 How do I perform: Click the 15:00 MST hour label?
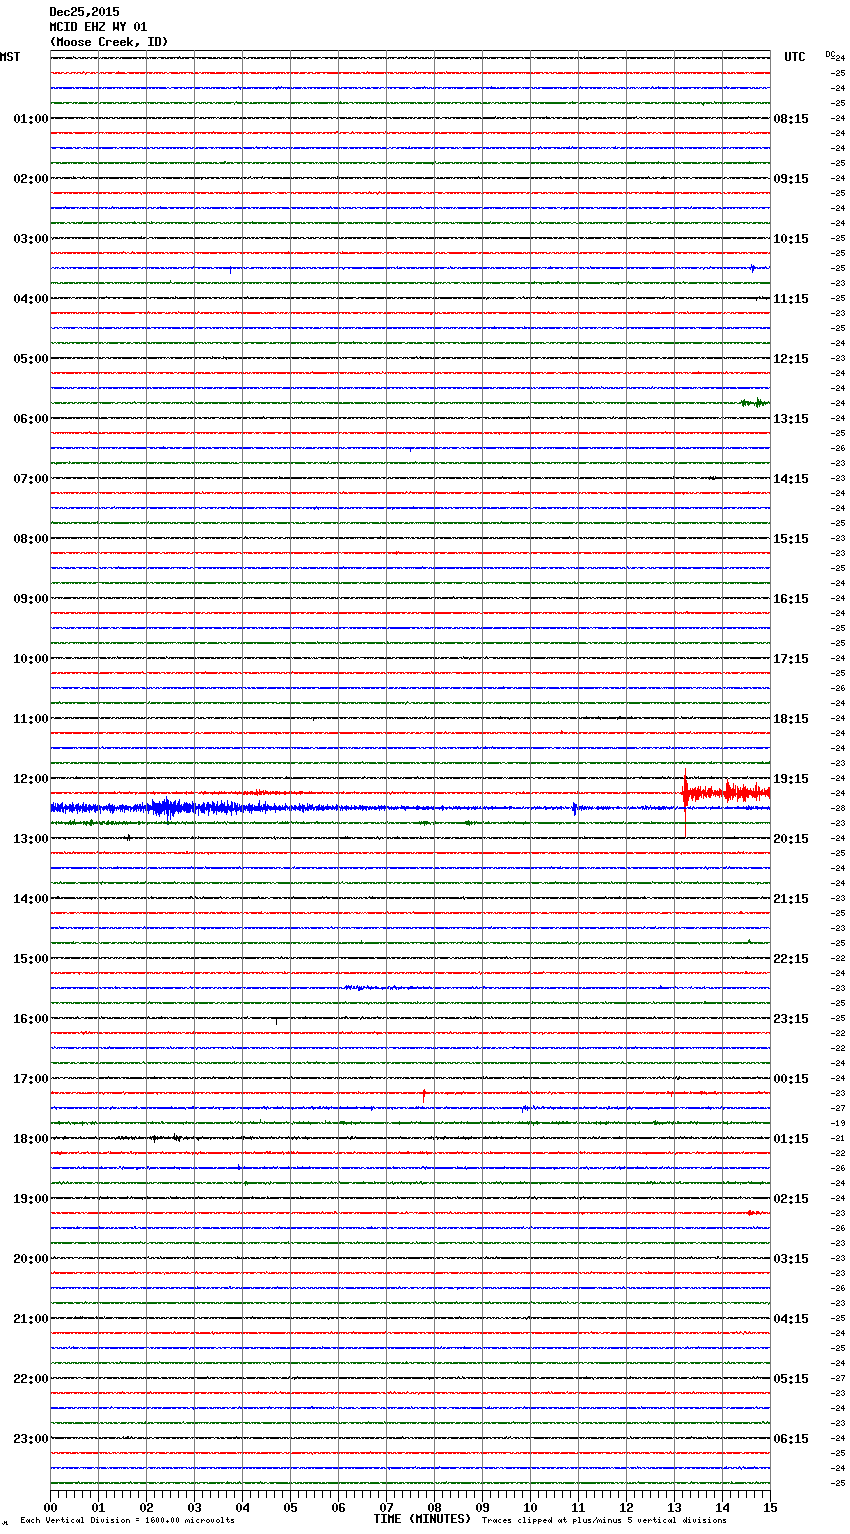pos(31,959)
